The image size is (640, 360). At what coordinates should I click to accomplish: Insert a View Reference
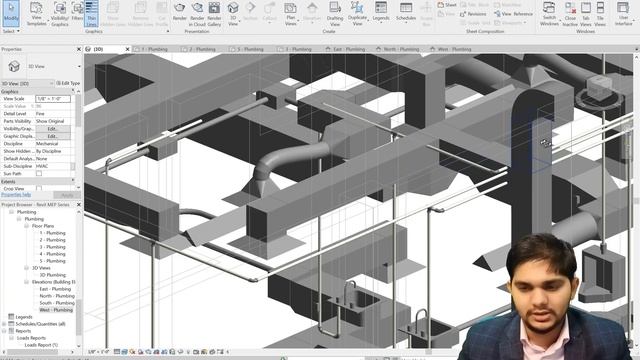tap(513, 14)
